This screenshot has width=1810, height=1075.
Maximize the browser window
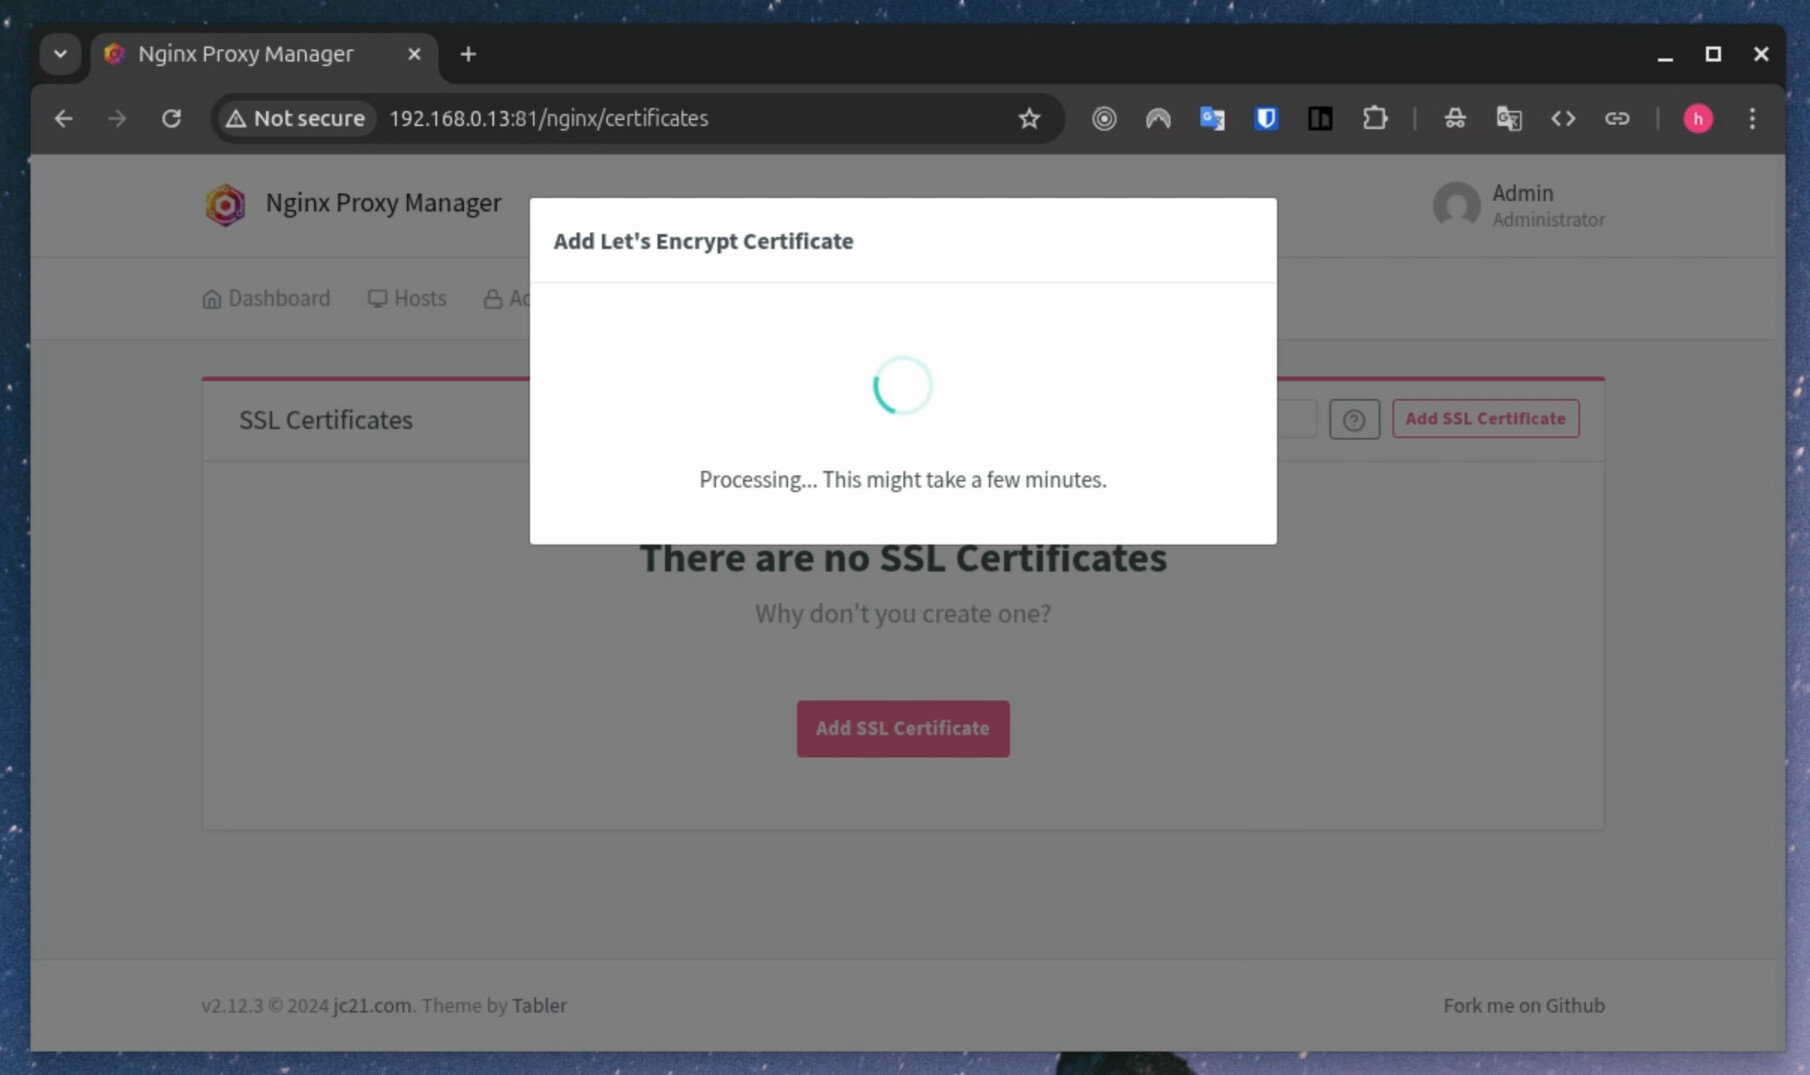(1713, 54)
